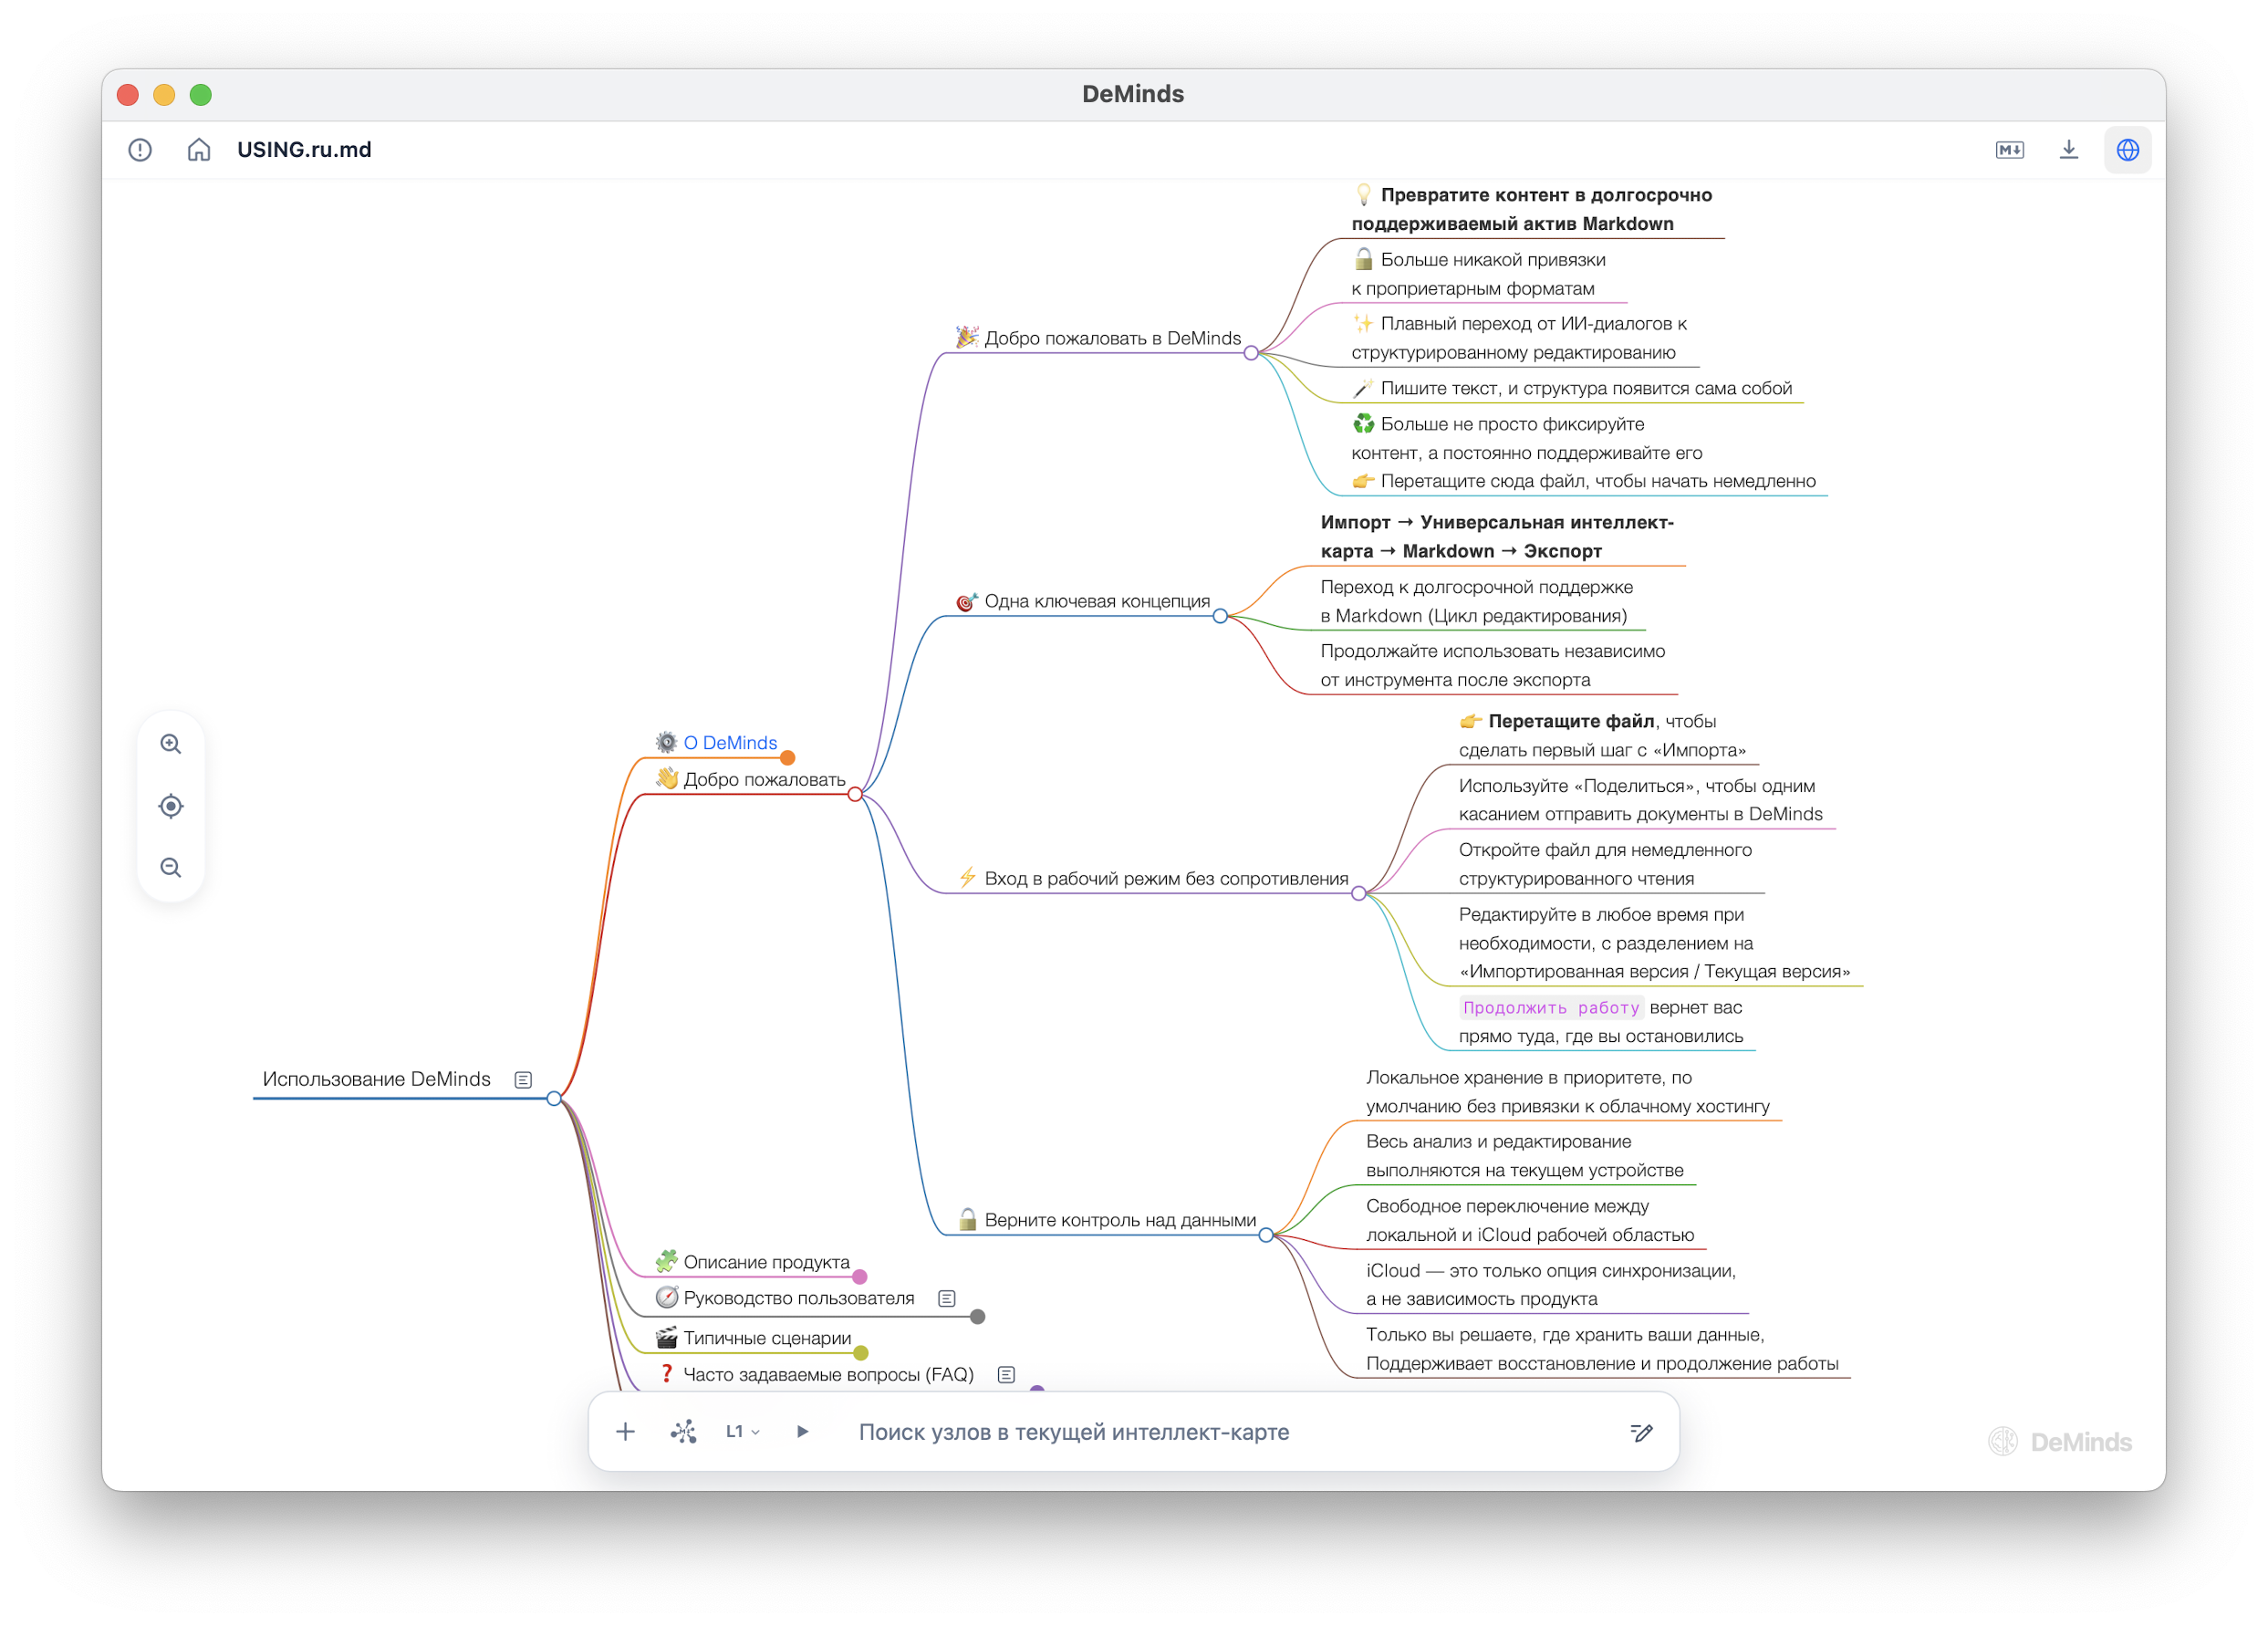Click the edit pencil icon in search bar
The image size is (2268, 1626).
coord(1641,1433)
